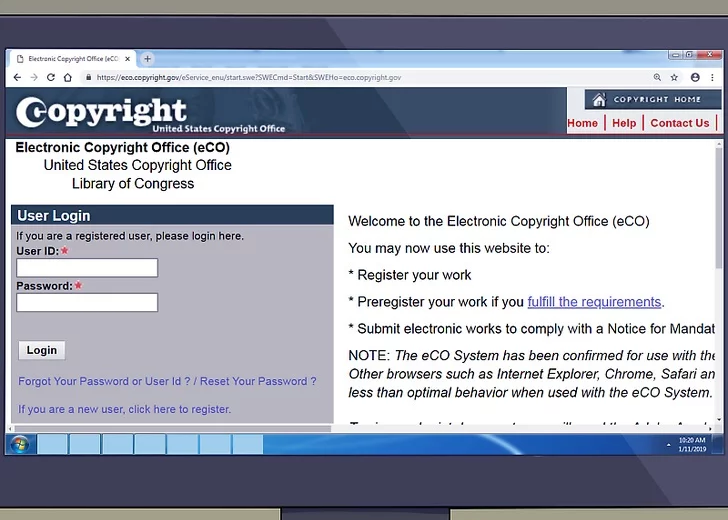The width and height of the screenshot is (728, 520).
Task: Go to Contact Us page
Action: pos(679,123)
